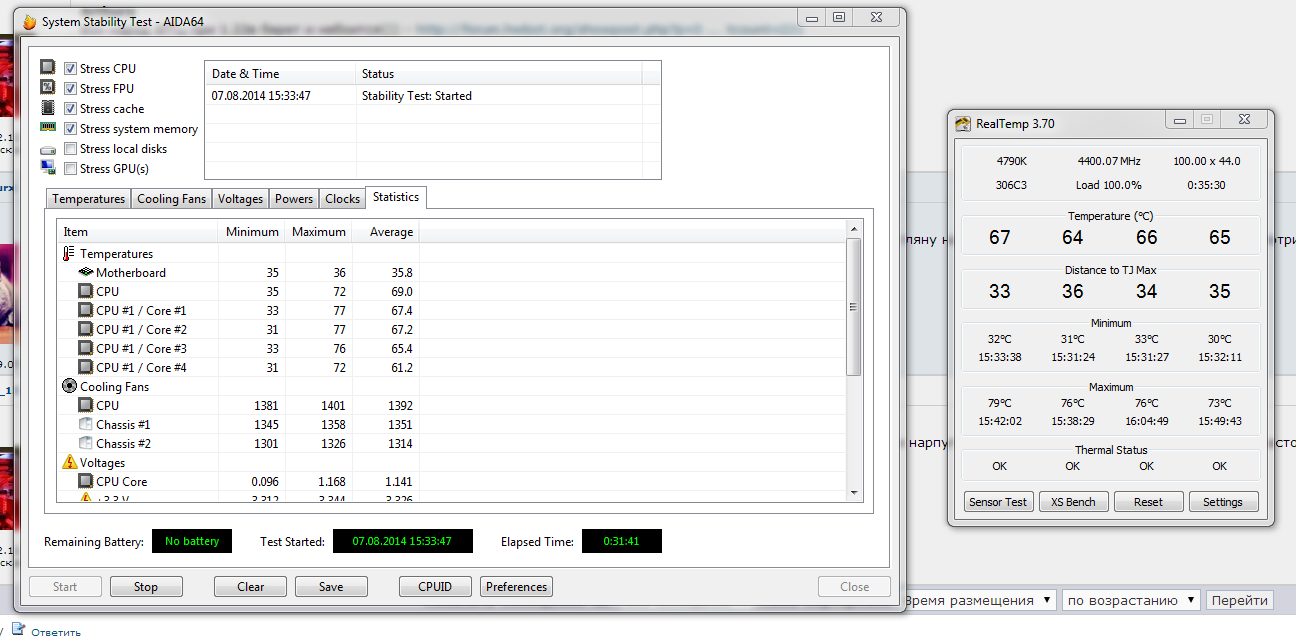Click the statistics list scroll down arrow
The width and height of the screenshot is (1296, 644).
click(853, 492)
